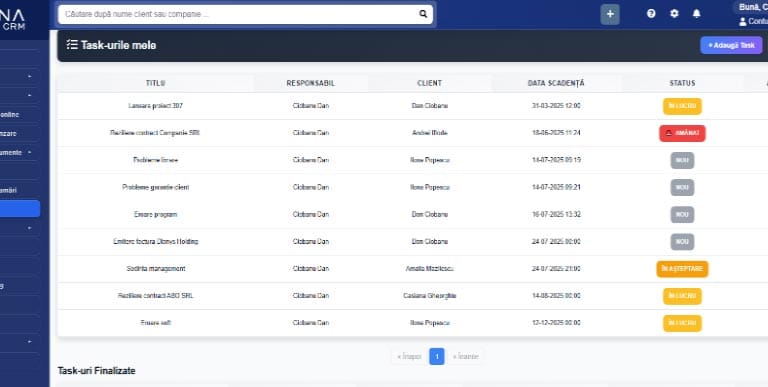The height and width of the screenshot is (387, 768).
Task: Click the highlighted active sidebar item
Action: pos(20,209)
